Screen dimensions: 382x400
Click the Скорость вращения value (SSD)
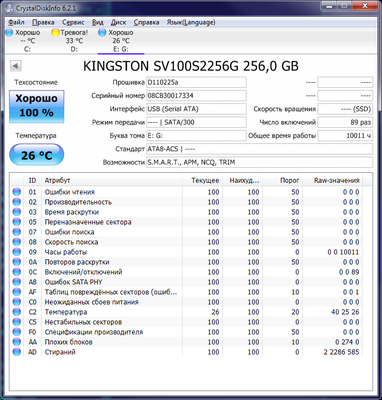click(x=345, y=109)
